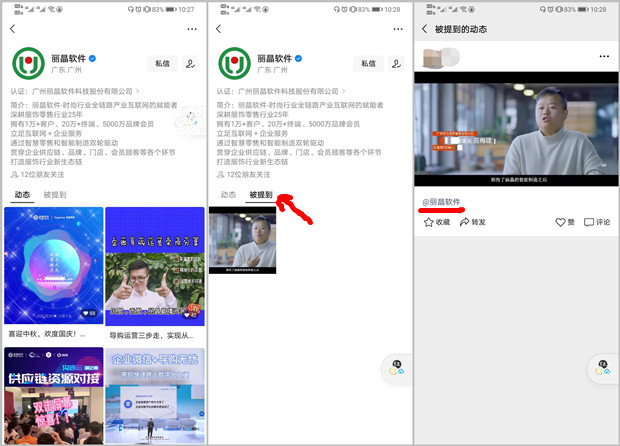Open caption 喜迎中秋，欢度国庆
Viewport: 620px width, 446px height.
click(x=47, y=334)
